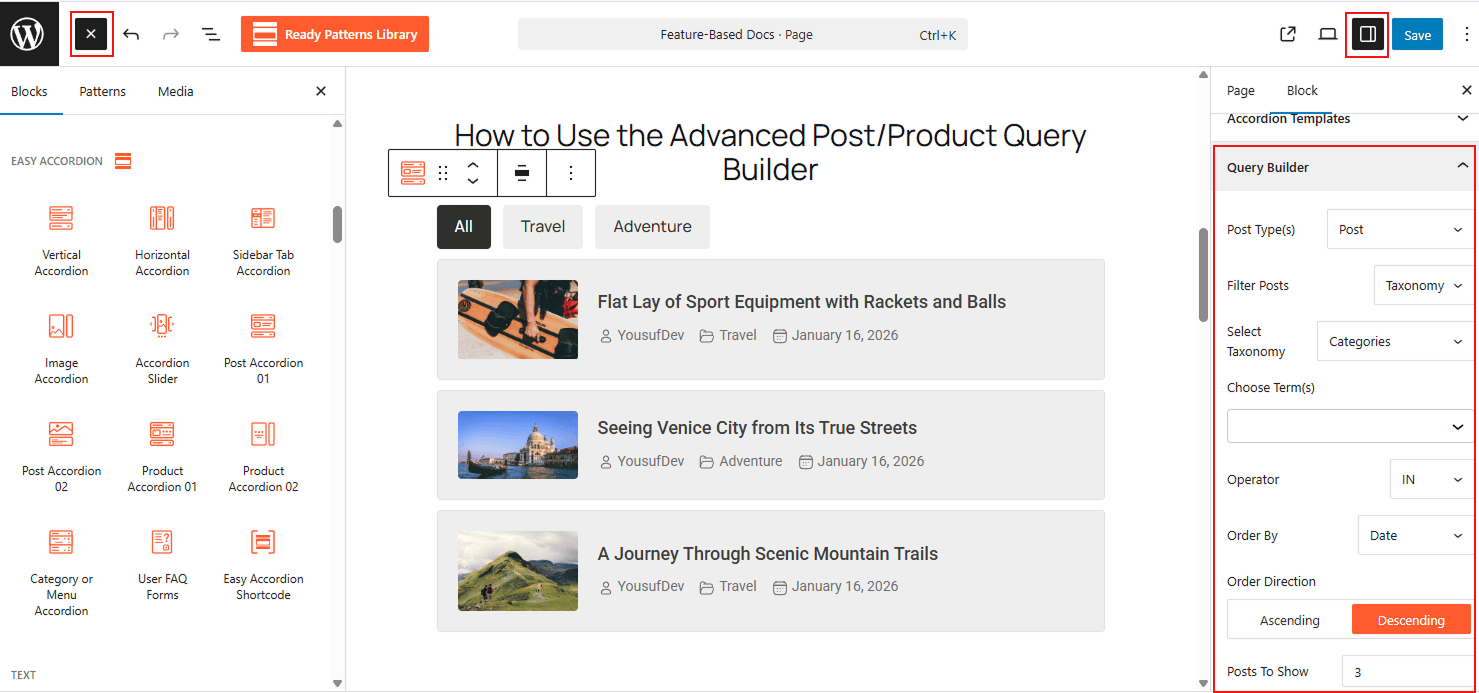This screenshot has width=1479, height=693.
Task: Save the page with Save button
Action: coord(1417,33)
